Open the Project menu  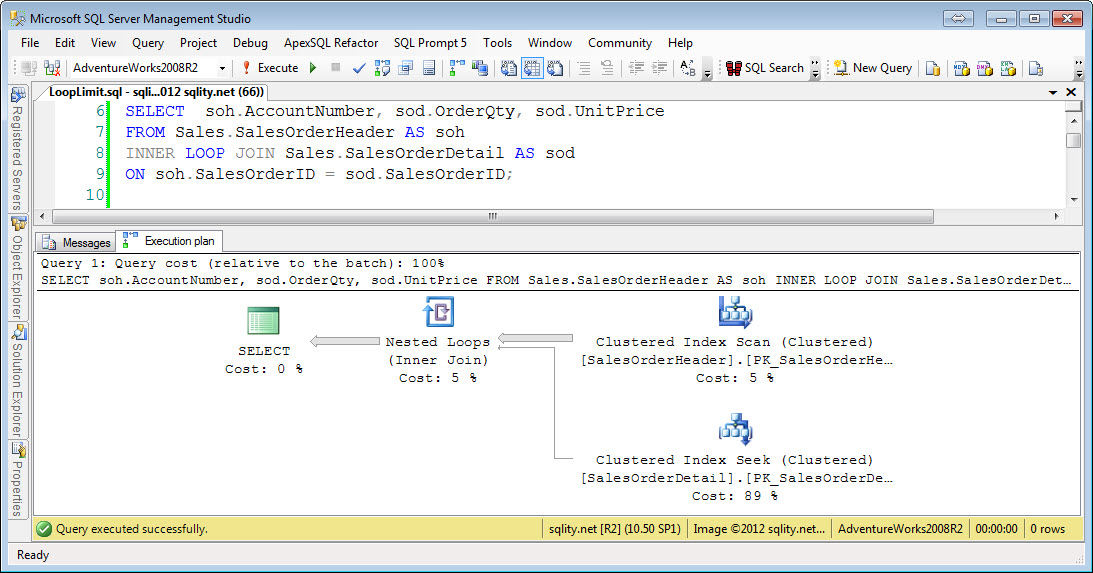[198, 43]
